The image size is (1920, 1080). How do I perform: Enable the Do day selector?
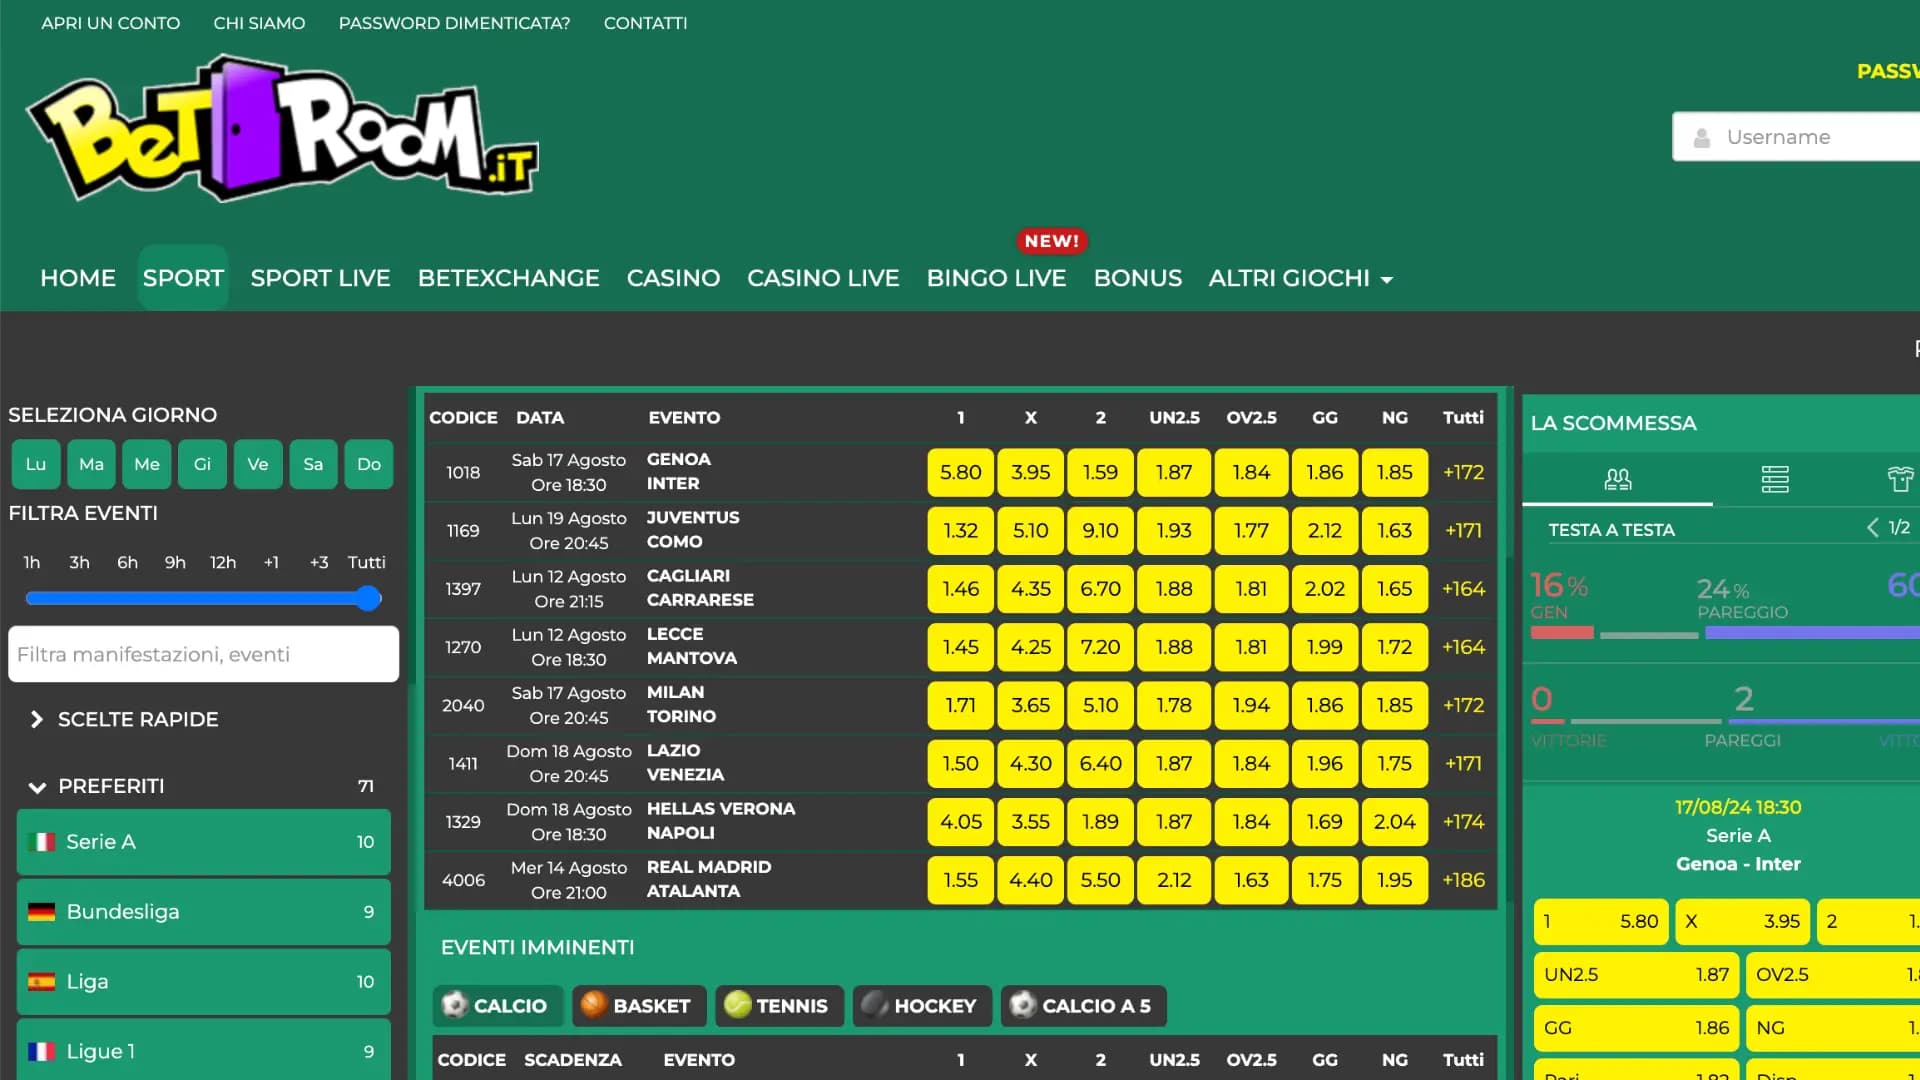pyautogui.click(x=368, y=464)
